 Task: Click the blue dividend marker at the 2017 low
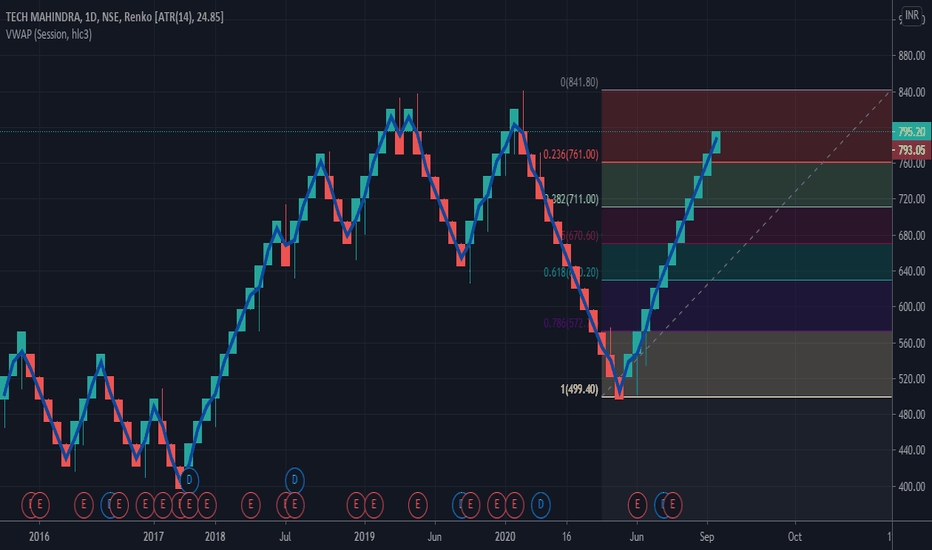(189, 480)
